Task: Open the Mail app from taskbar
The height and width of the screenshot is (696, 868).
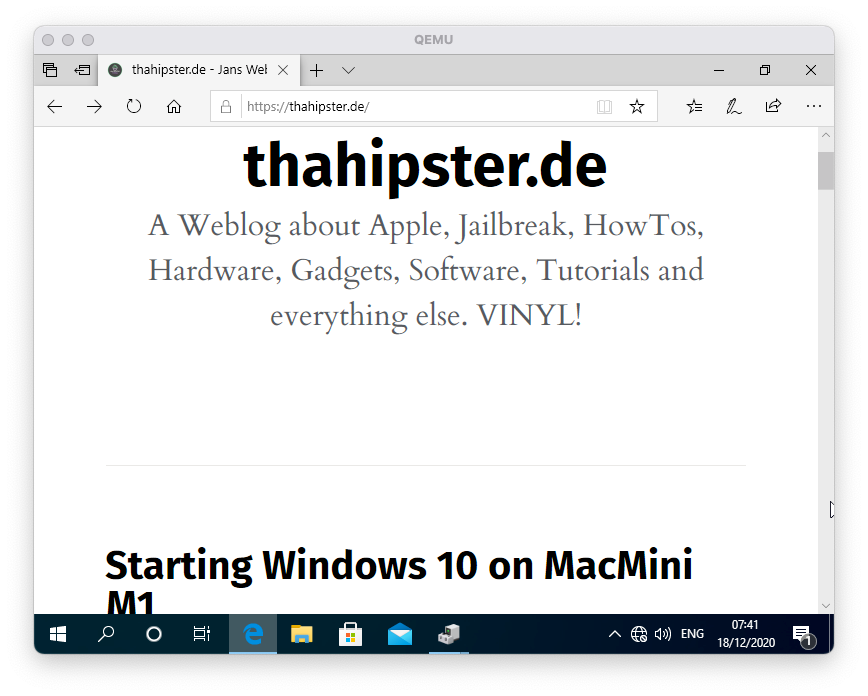Action: [x=399, y=633]
